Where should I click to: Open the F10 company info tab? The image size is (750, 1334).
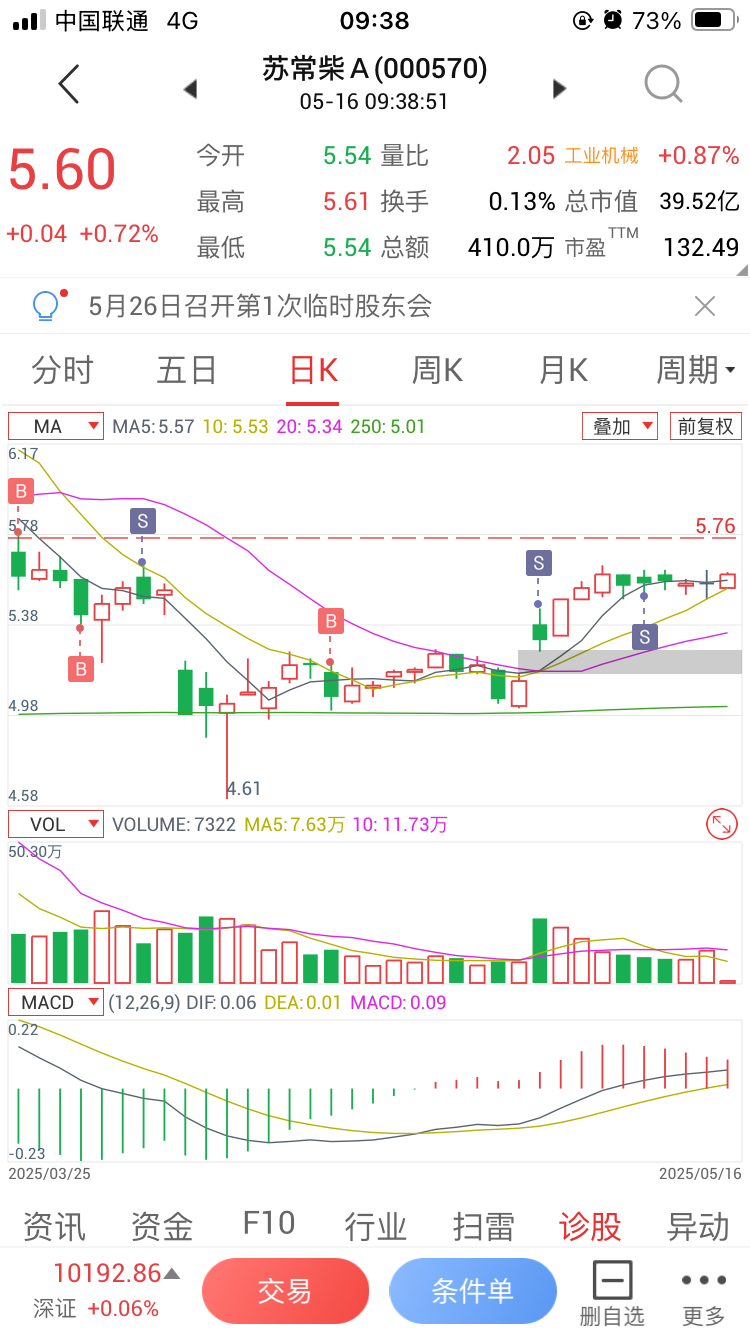pos(269,1224)
